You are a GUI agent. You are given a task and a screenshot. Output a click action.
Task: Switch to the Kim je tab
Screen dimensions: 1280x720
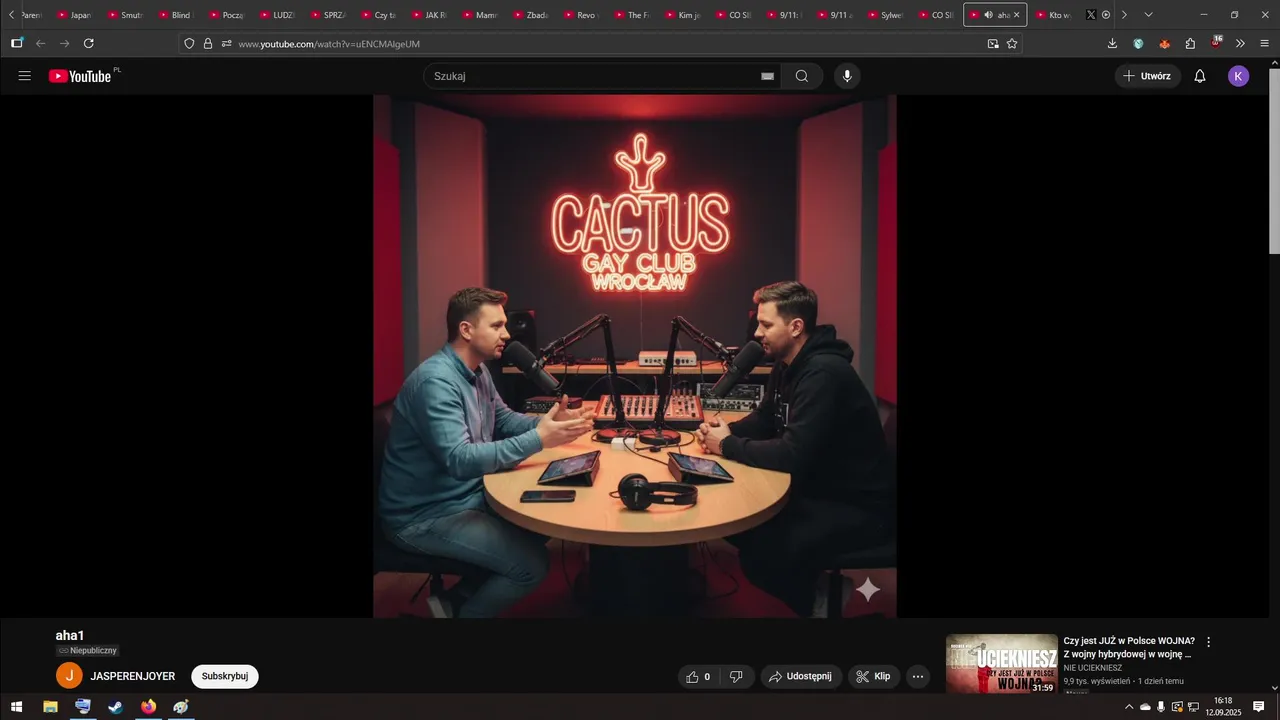pyautogui.click(x=685, y=15)
